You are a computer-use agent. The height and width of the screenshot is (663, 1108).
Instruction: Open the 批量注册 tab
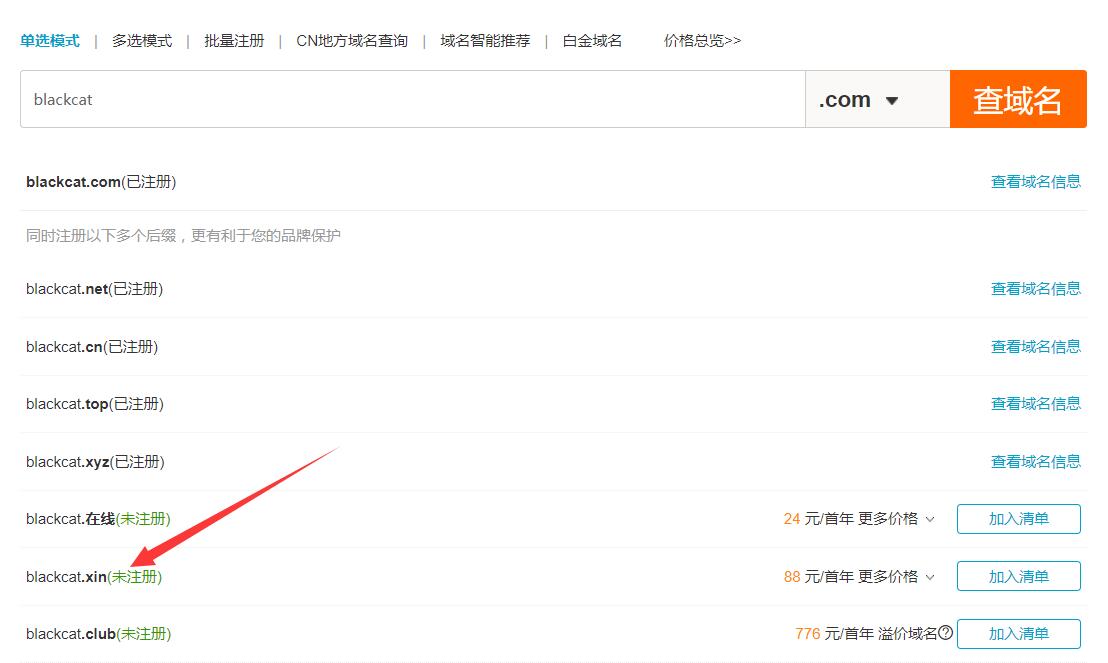coord(234,41)
